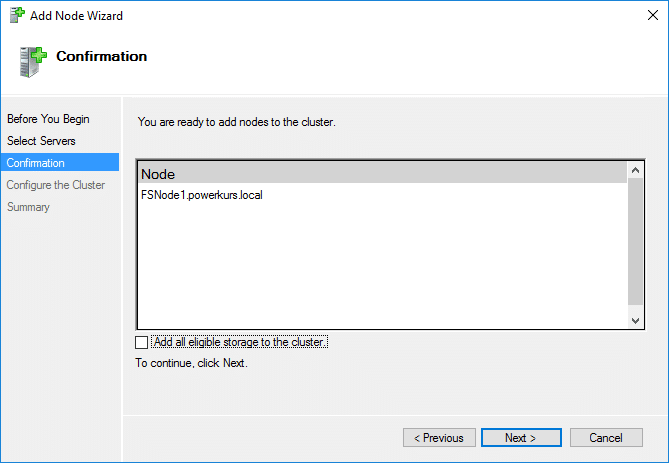
Task: Select Configure the Cluster step
Action: (x=55, y=185)
